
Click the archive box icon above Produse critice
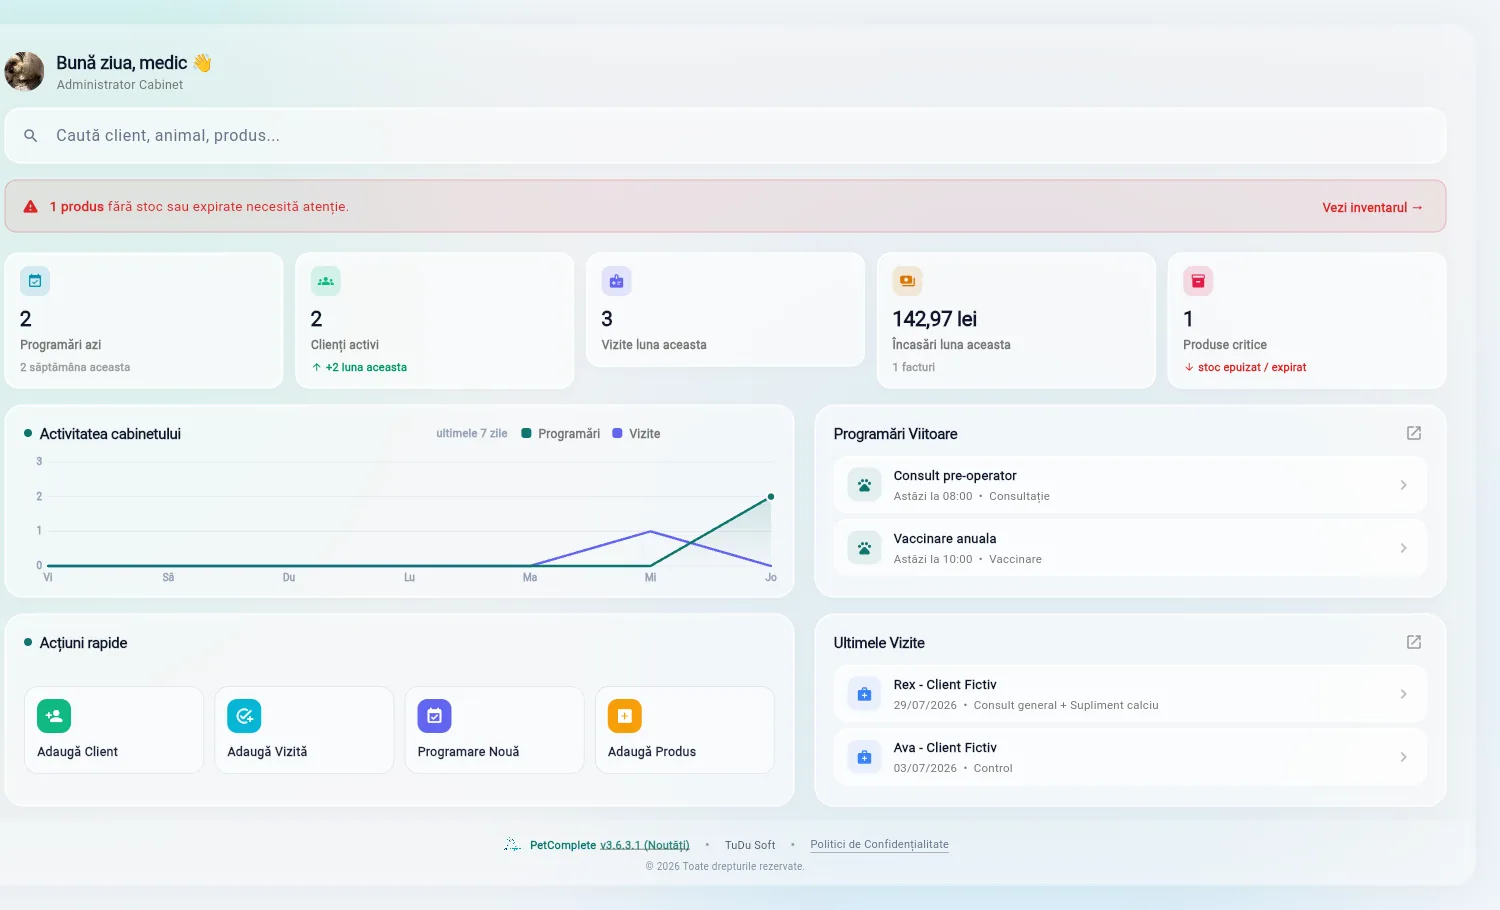[x=1198, y=281]
